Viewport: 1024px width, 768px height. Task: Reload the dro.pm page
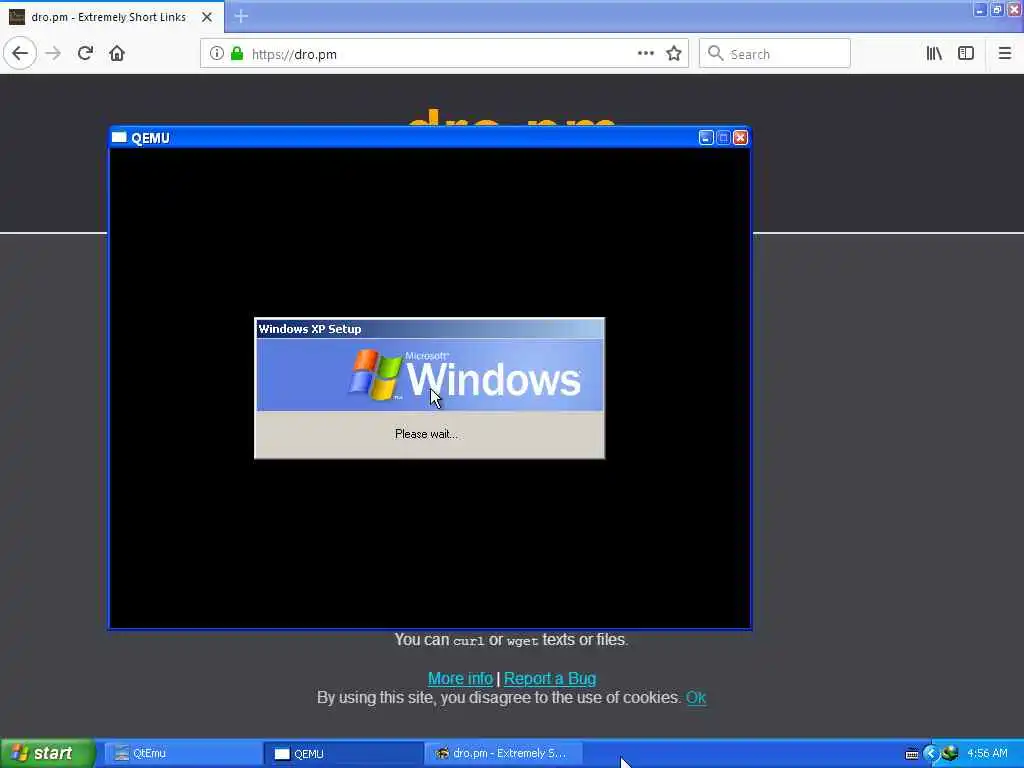coord(85,54)
